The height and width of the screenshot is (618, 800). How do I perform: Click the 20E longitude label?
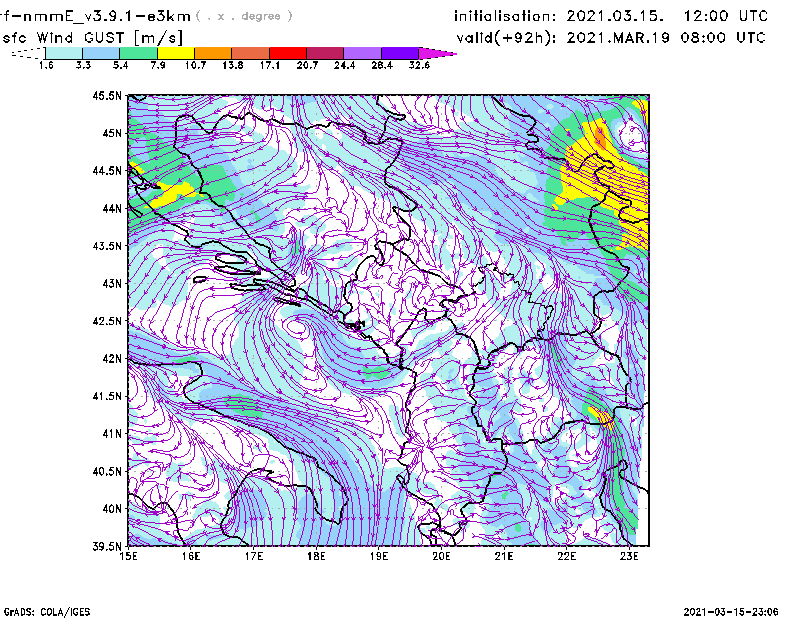coord(441,556)
